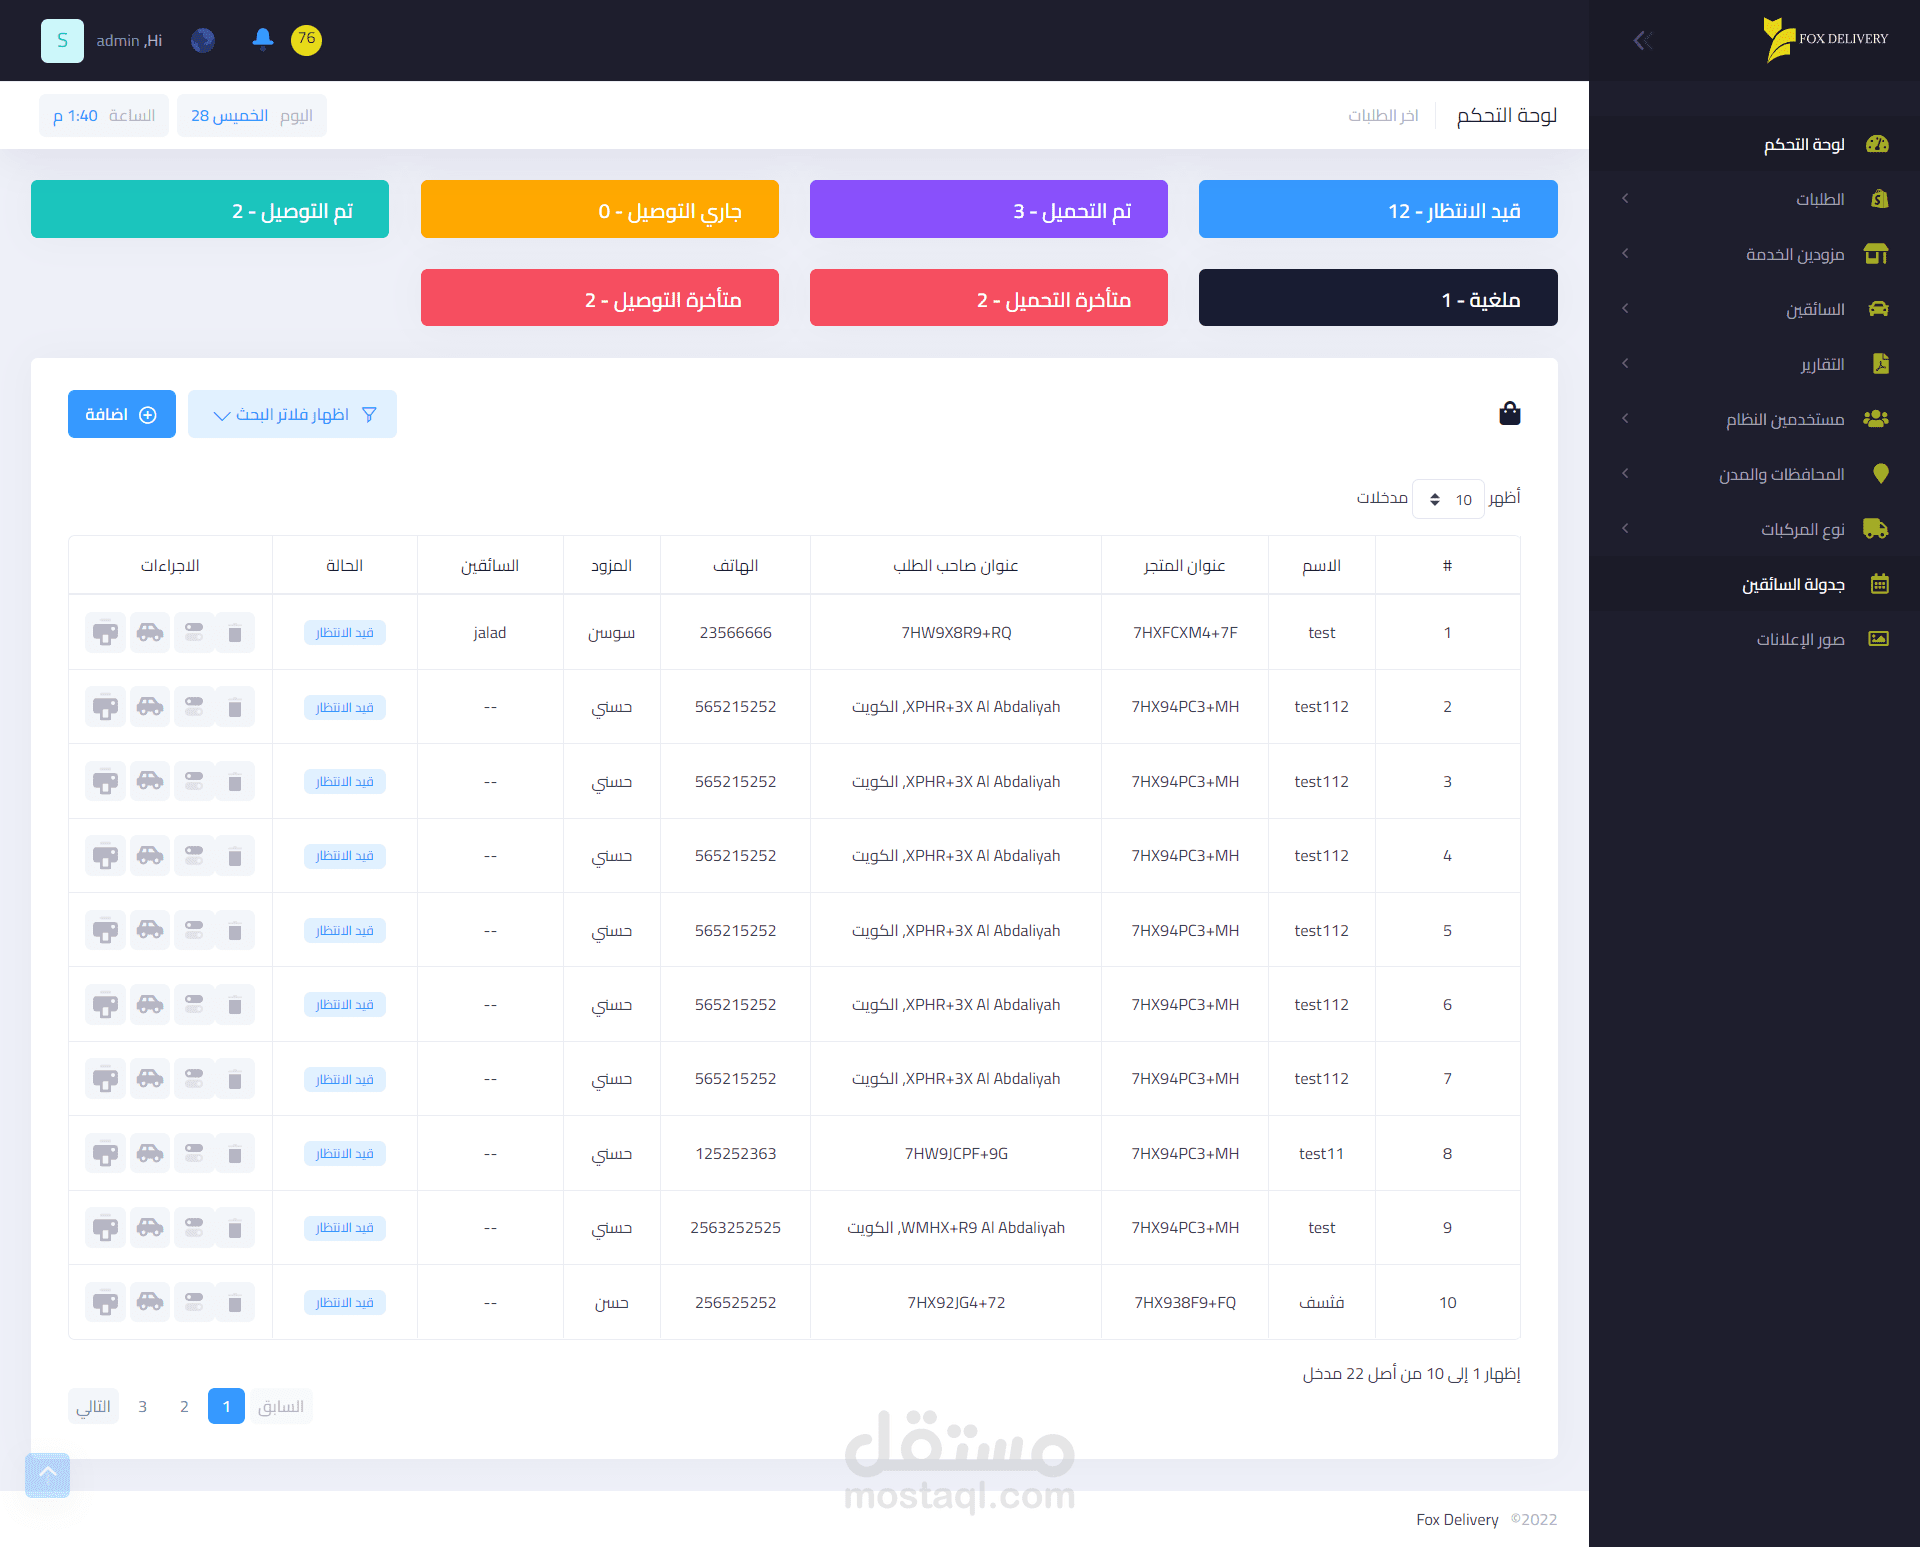
Task: Toggle the status switch for order row 10
Action: (194, 1302)
